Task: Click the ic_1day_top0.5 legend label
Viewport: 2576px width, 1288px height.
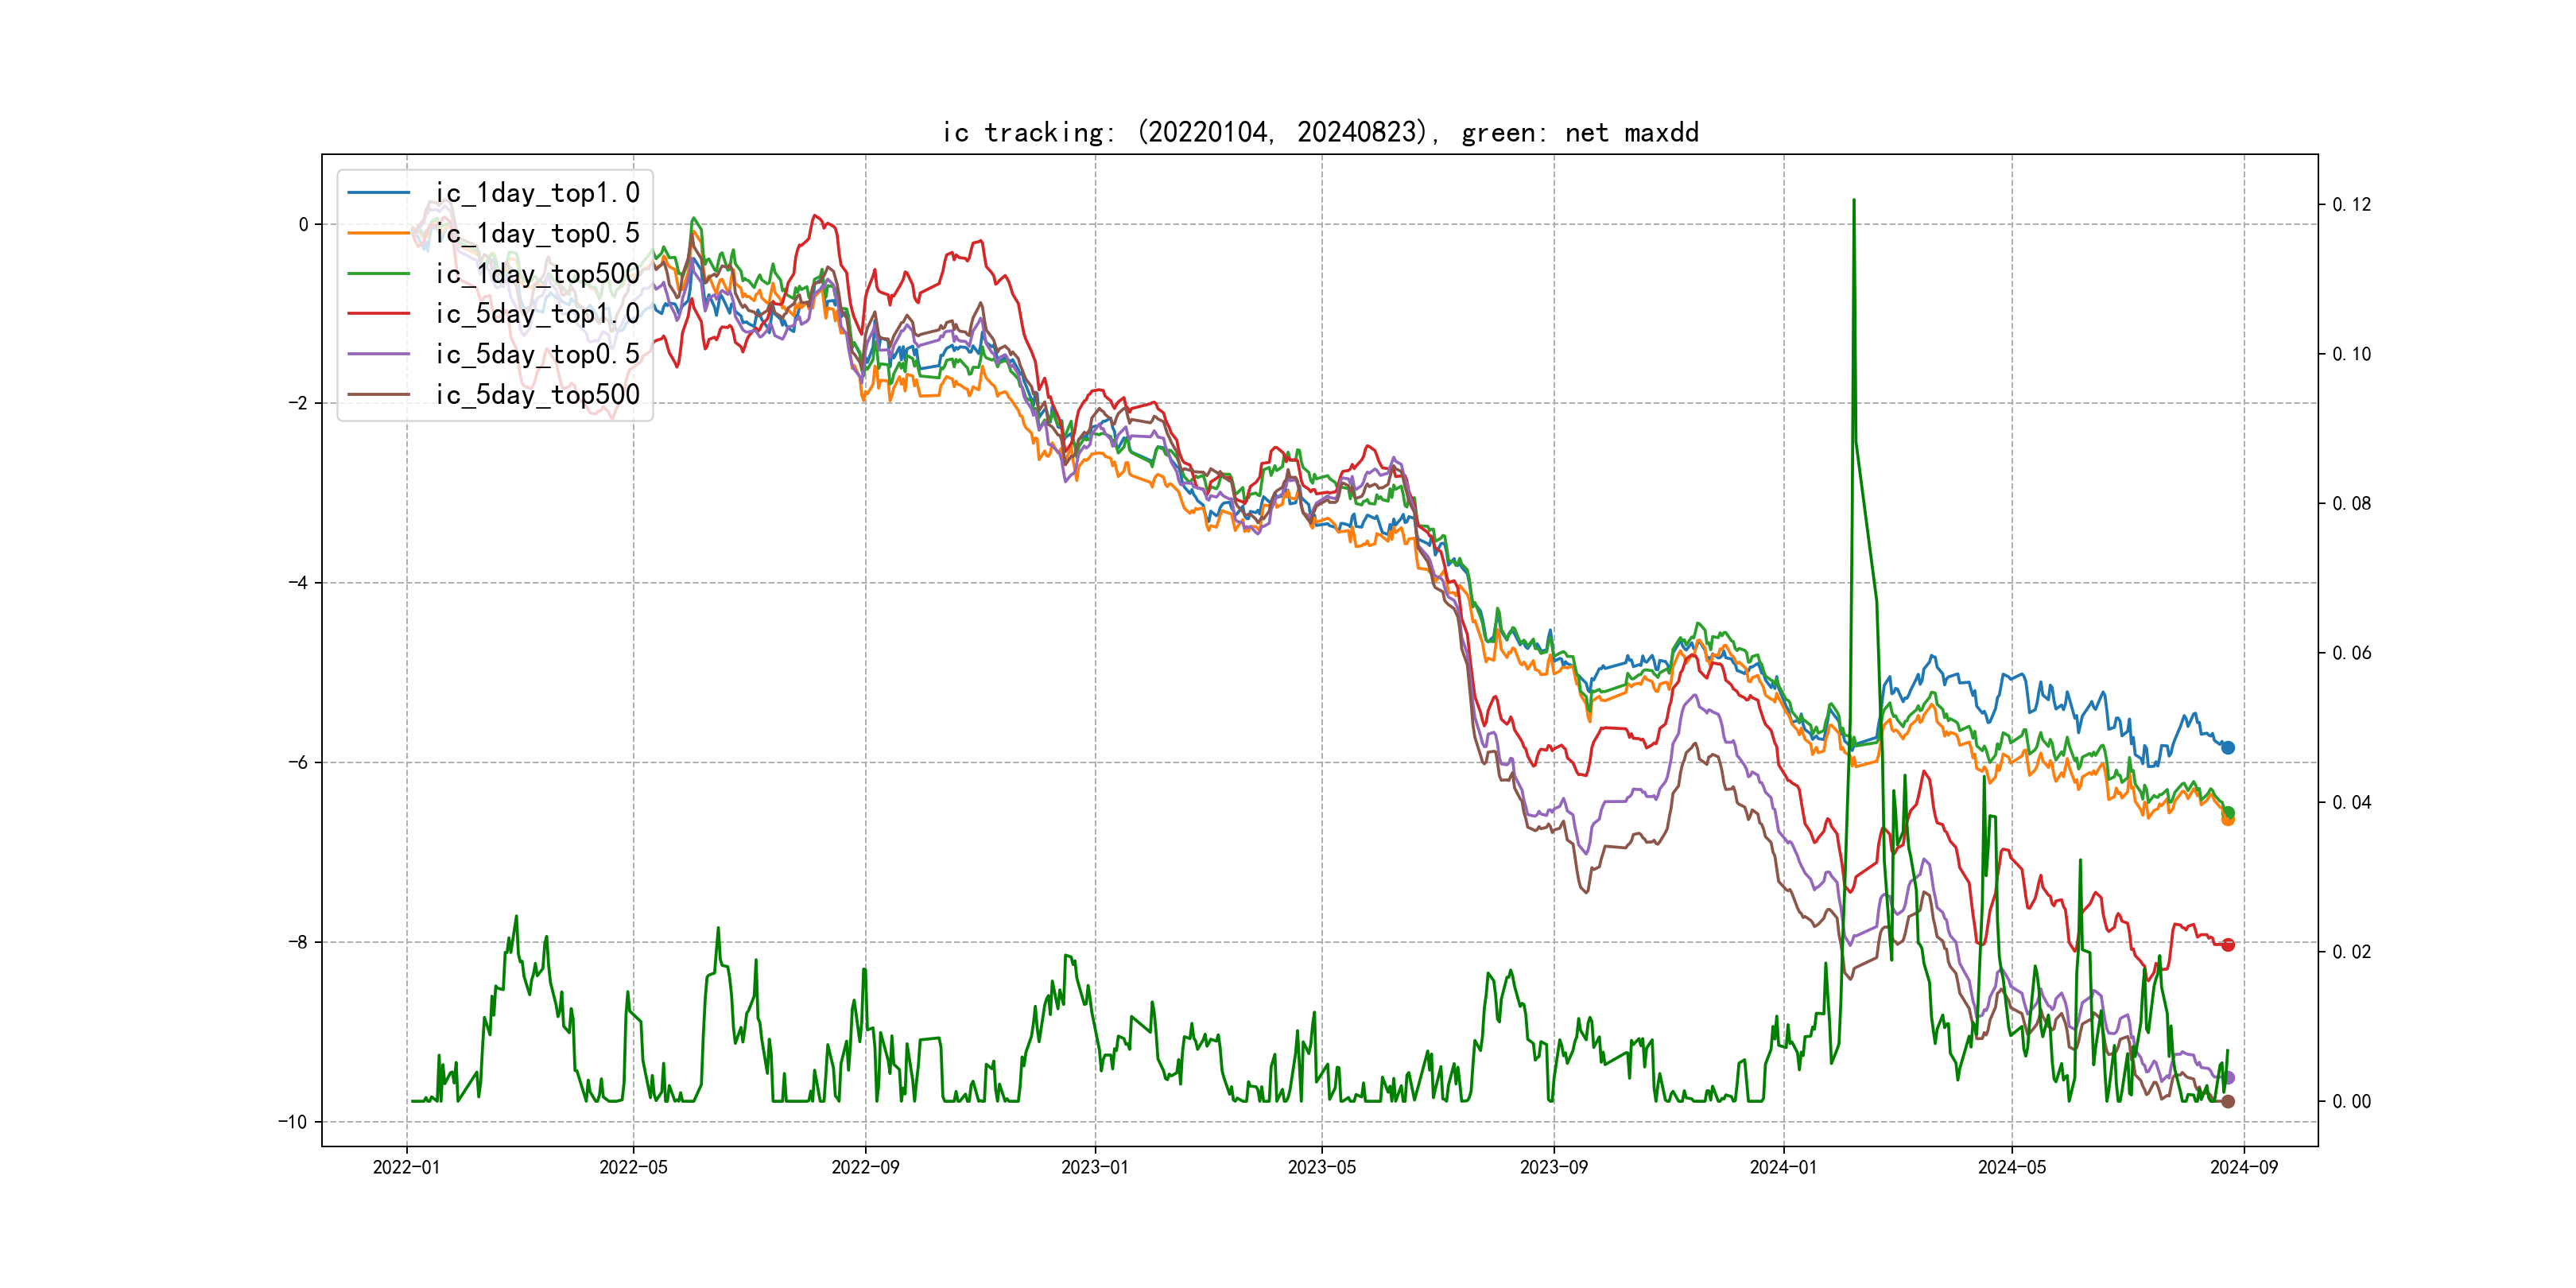Action: [x=537, y=233]
